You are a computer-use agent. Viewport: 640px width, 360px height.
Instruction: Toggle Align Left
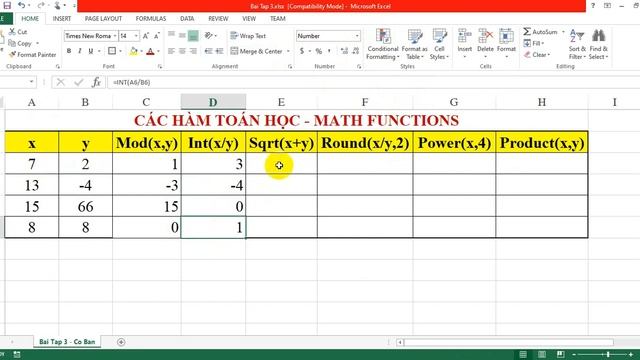171,51
